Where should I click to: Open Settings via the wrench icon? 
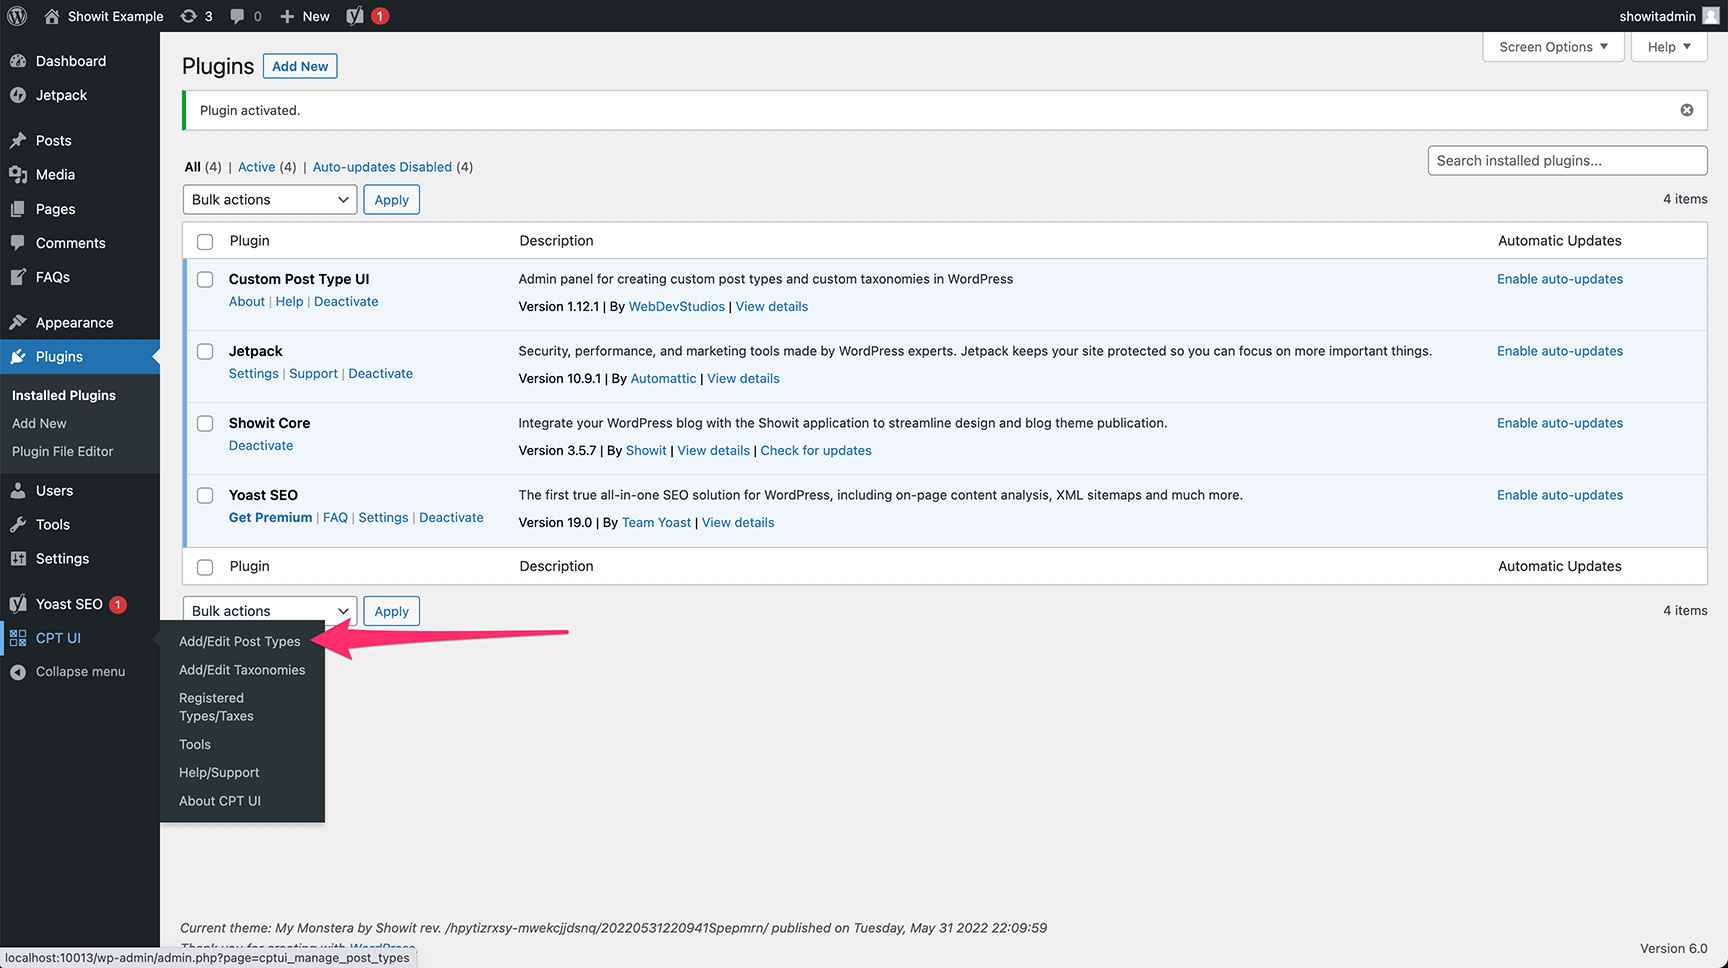tap(20, 558)
